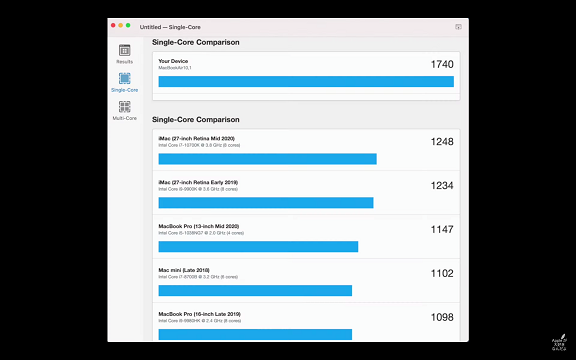Viewport: 576px width, 360px height.
Task: Switch to the Multi-Core view icon
Action: pyautogui.click(x=125, y=107)
